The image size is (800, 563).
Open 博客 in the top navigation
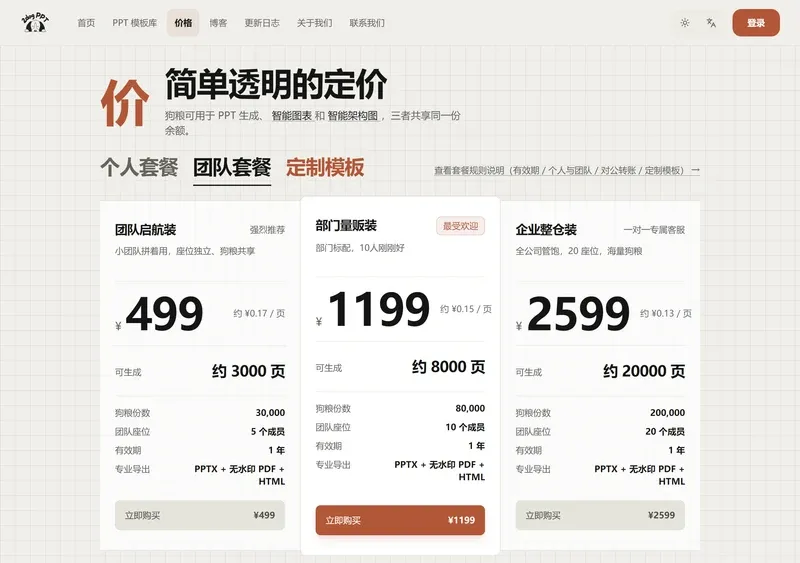[218, 23]
